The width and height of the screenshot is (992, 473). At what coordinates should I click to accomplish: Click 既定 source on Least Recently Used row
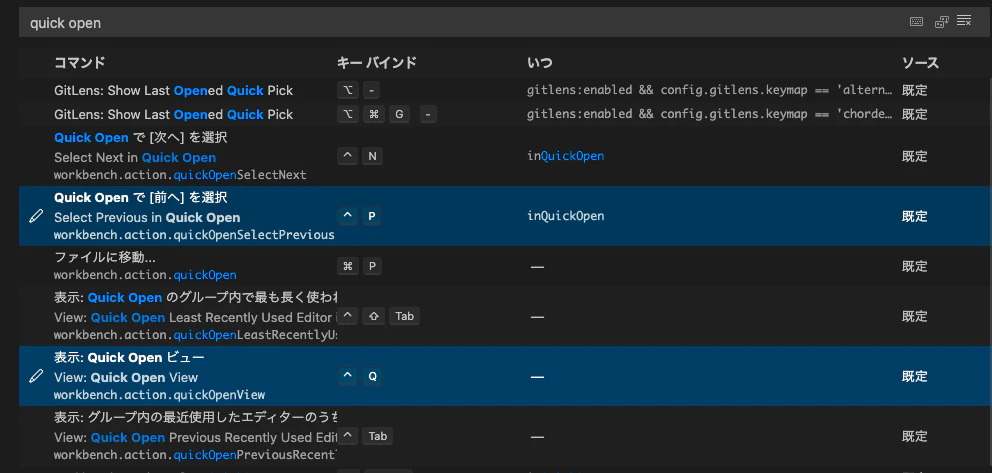[x=914, y=316]
